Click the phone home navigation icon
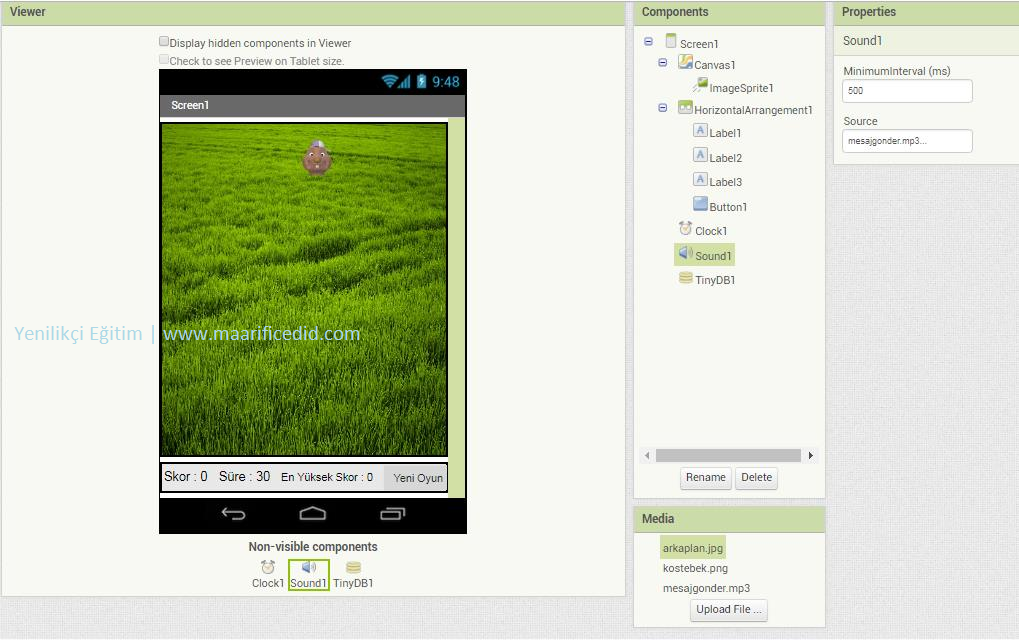Viewport: 1019px width, 640px height. point(313,514)
